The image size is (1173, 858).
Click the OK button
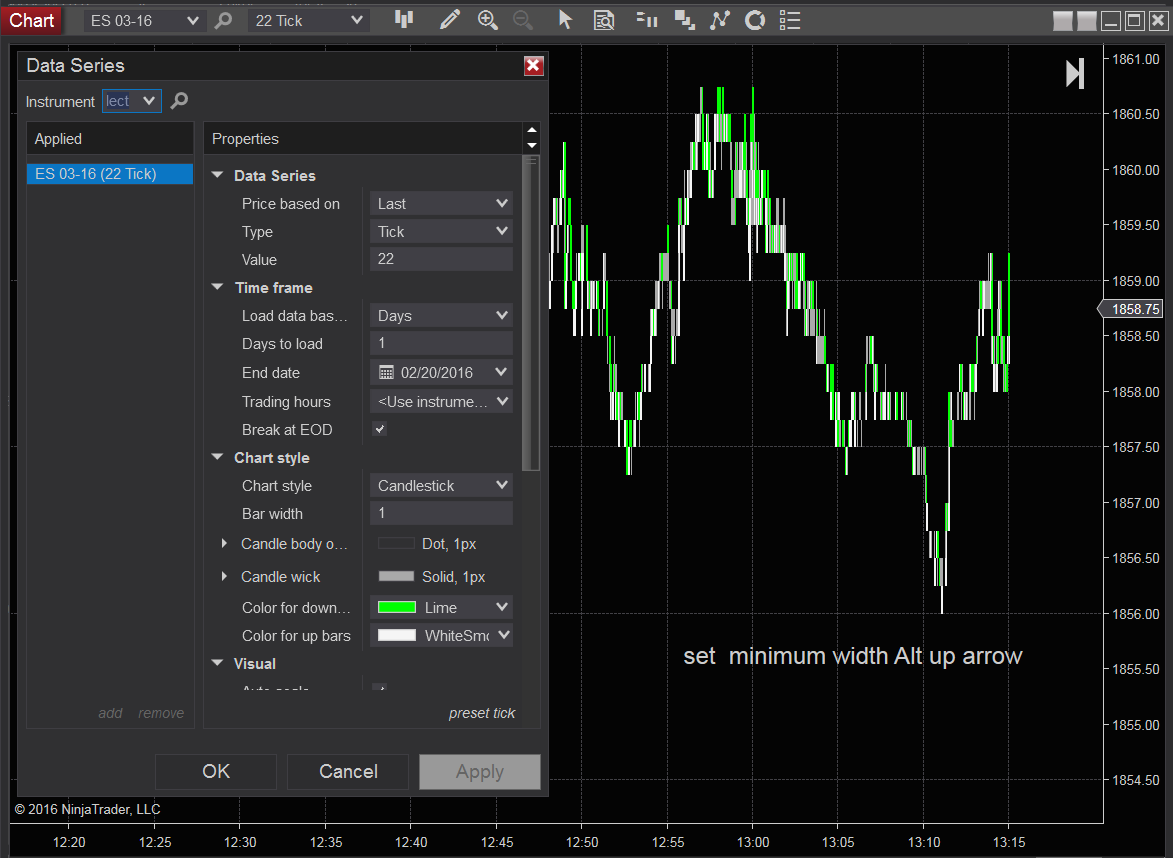pyautogui.click(x=215, y=771)
